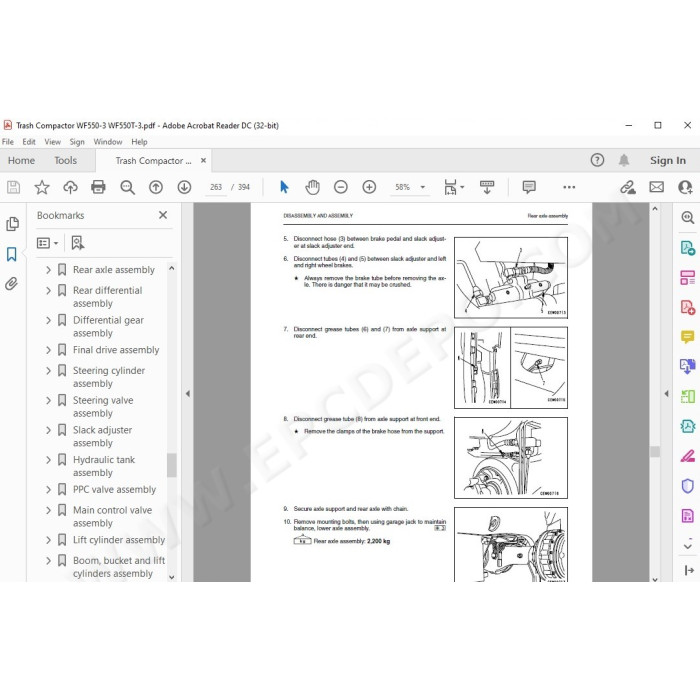
Task: Switch to the Home tab
Action: (21, 160)
